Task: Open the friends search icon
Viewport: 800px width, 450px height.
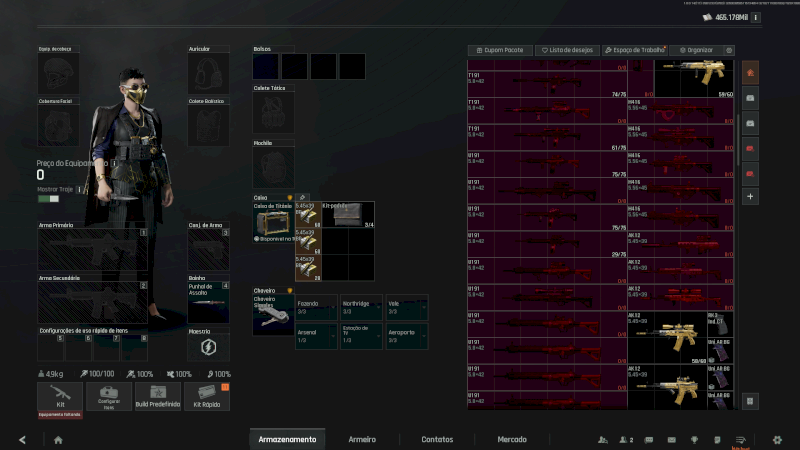Action: click(603, 440)
